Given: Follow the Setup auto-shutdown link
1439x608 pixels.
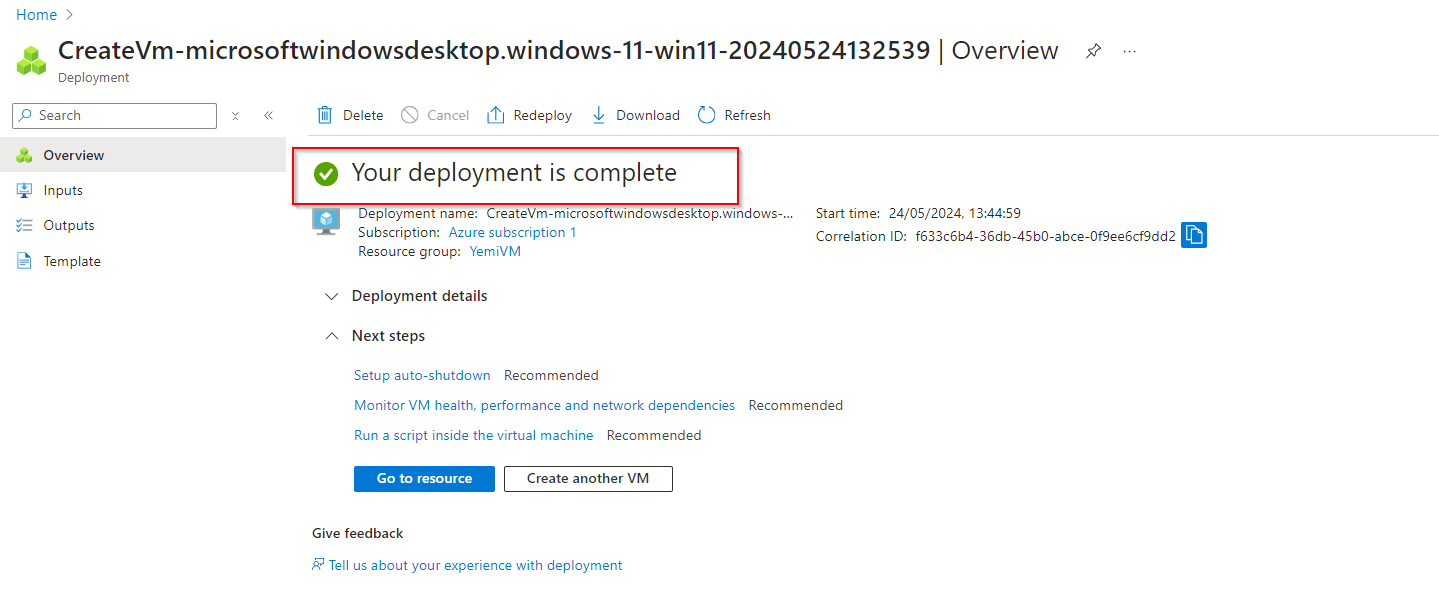Looking at the screenshot, I should tap(422, 375).
